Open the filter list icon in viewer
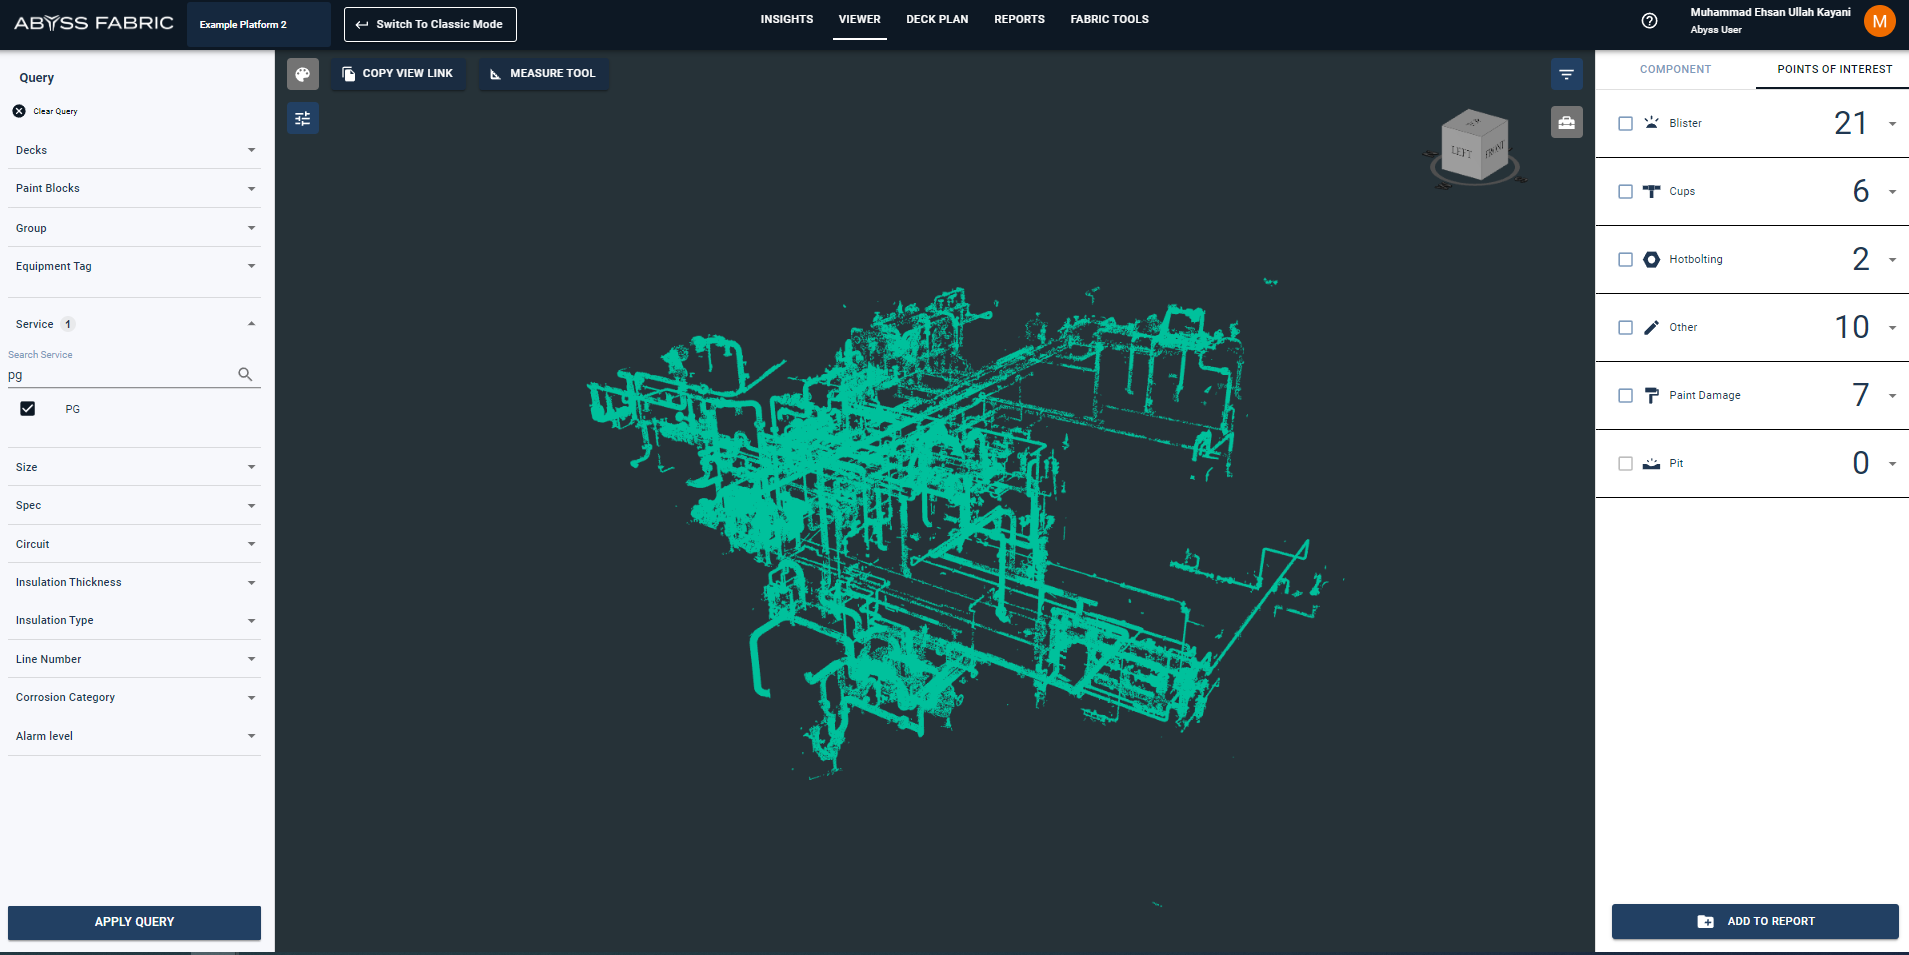 coord(1566,74)
